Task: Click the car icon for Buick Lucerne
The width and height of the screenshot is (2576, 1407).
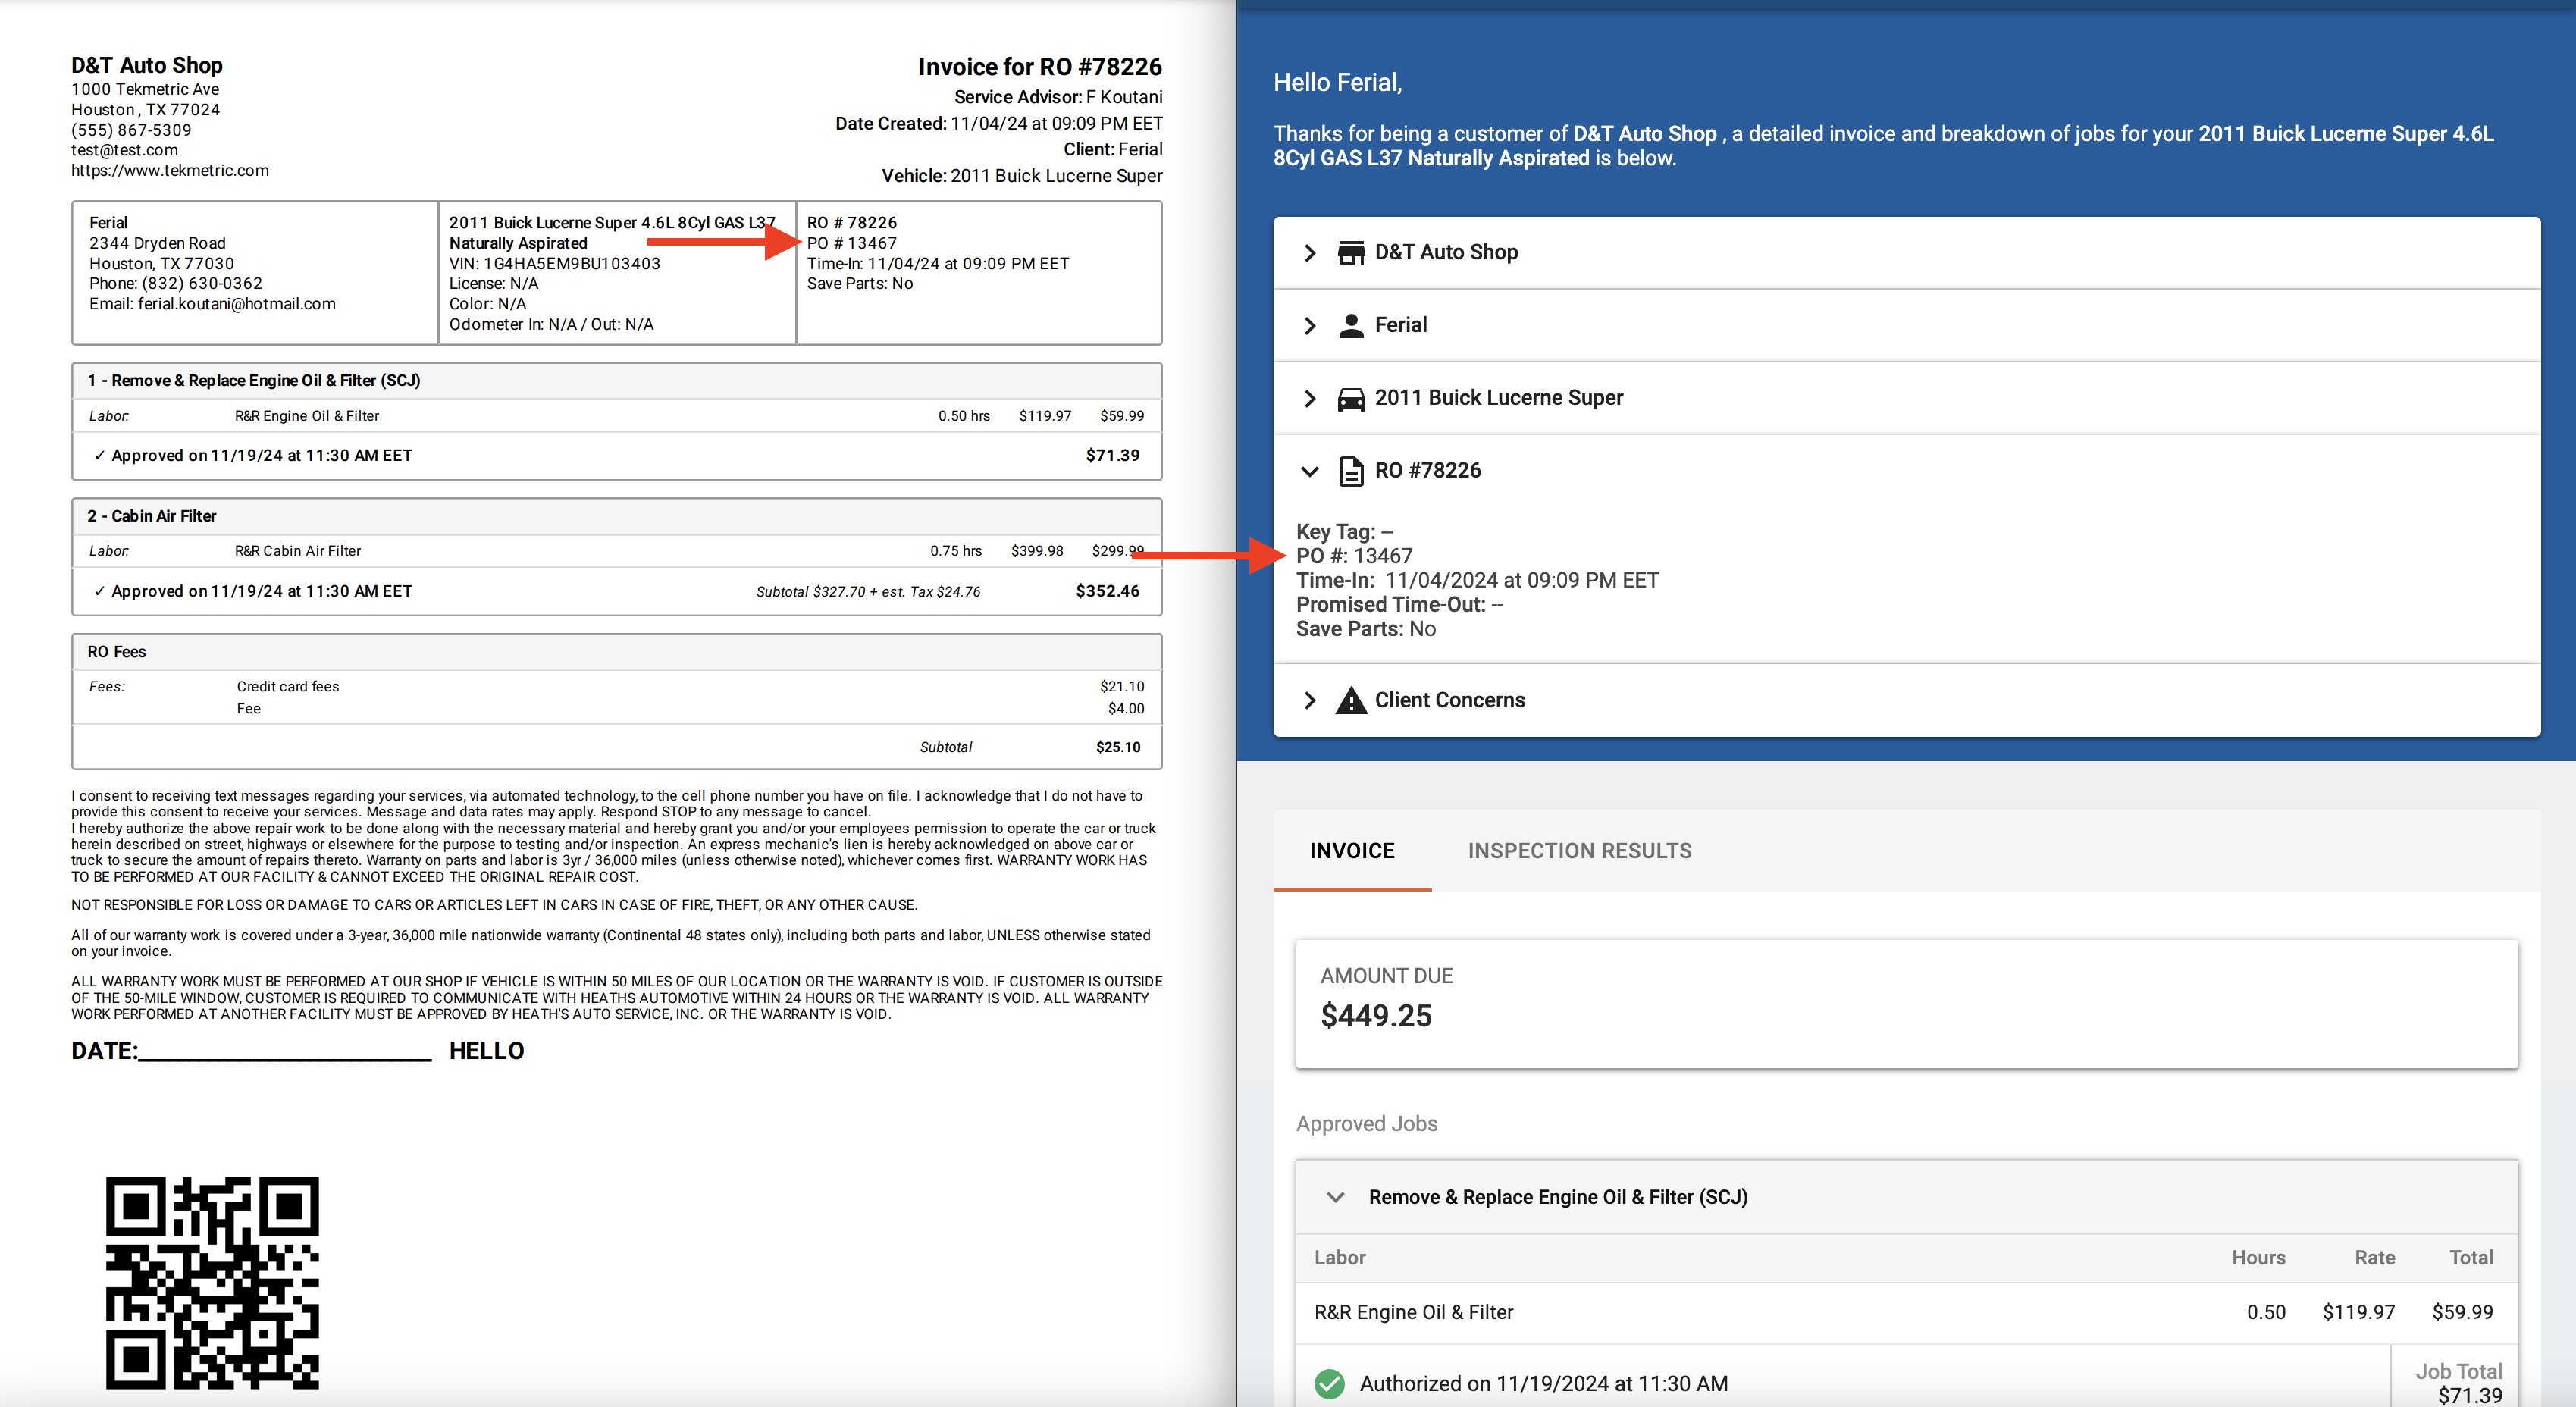Action: pyautogui.click(x=1351, y=399)
